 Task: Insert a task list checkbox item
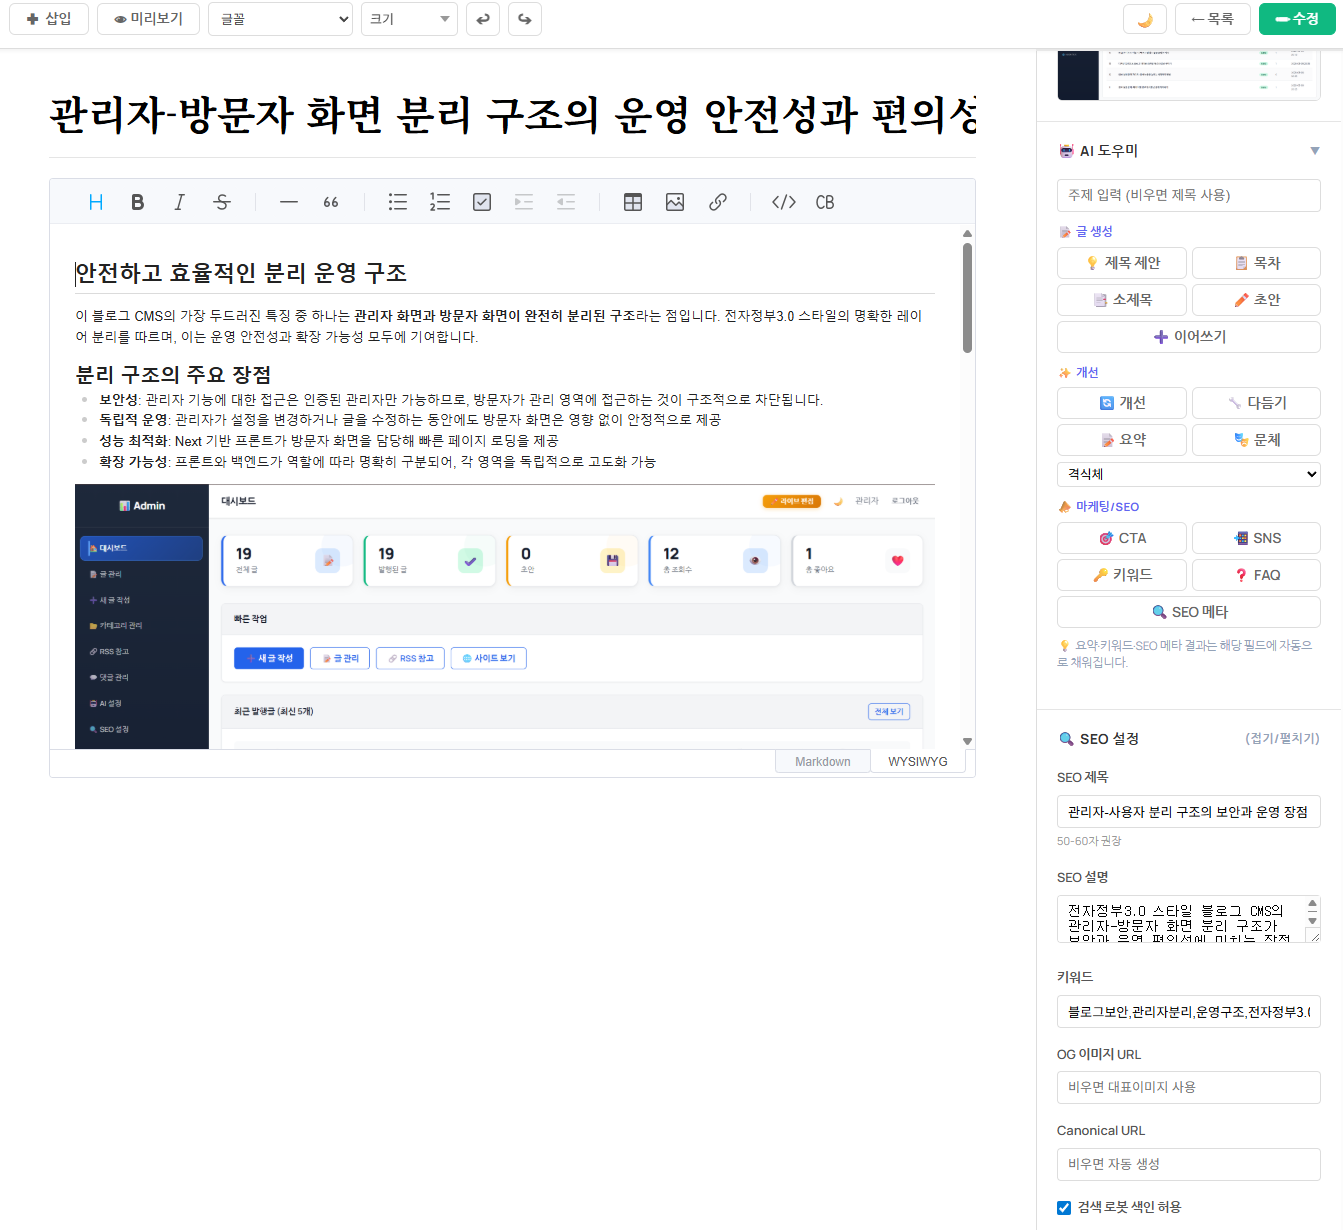(482, 202)
